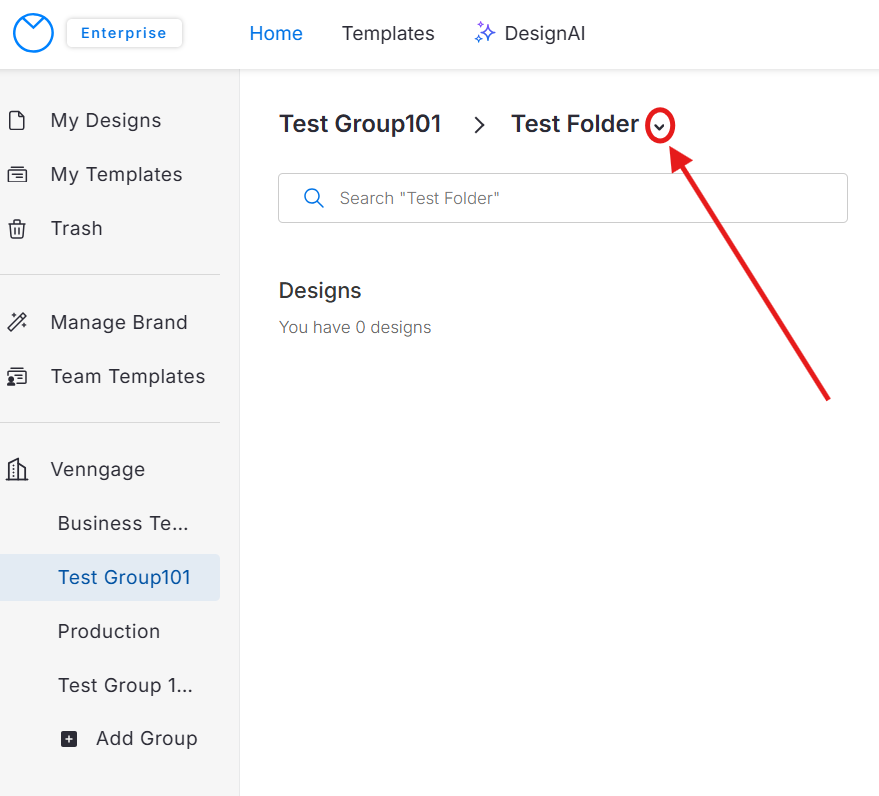
Task: Go back to Test Group101 breadcrumb
Action: pos(360,124)
